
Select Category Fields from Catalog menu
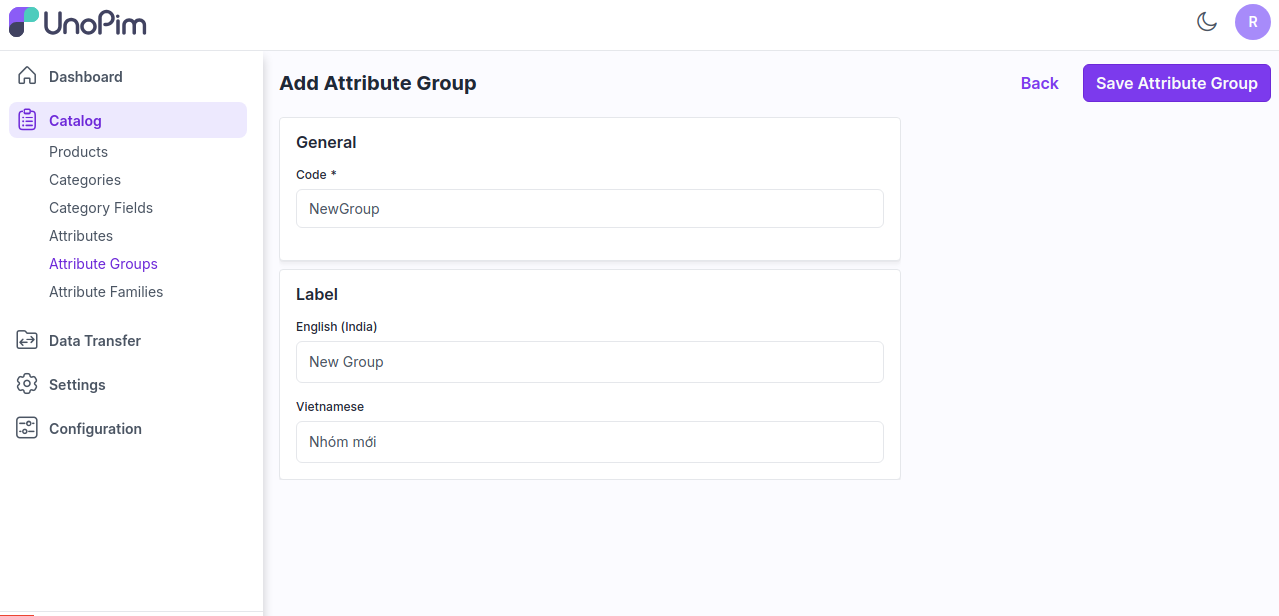pyautogui.click(x=100, y=207)
